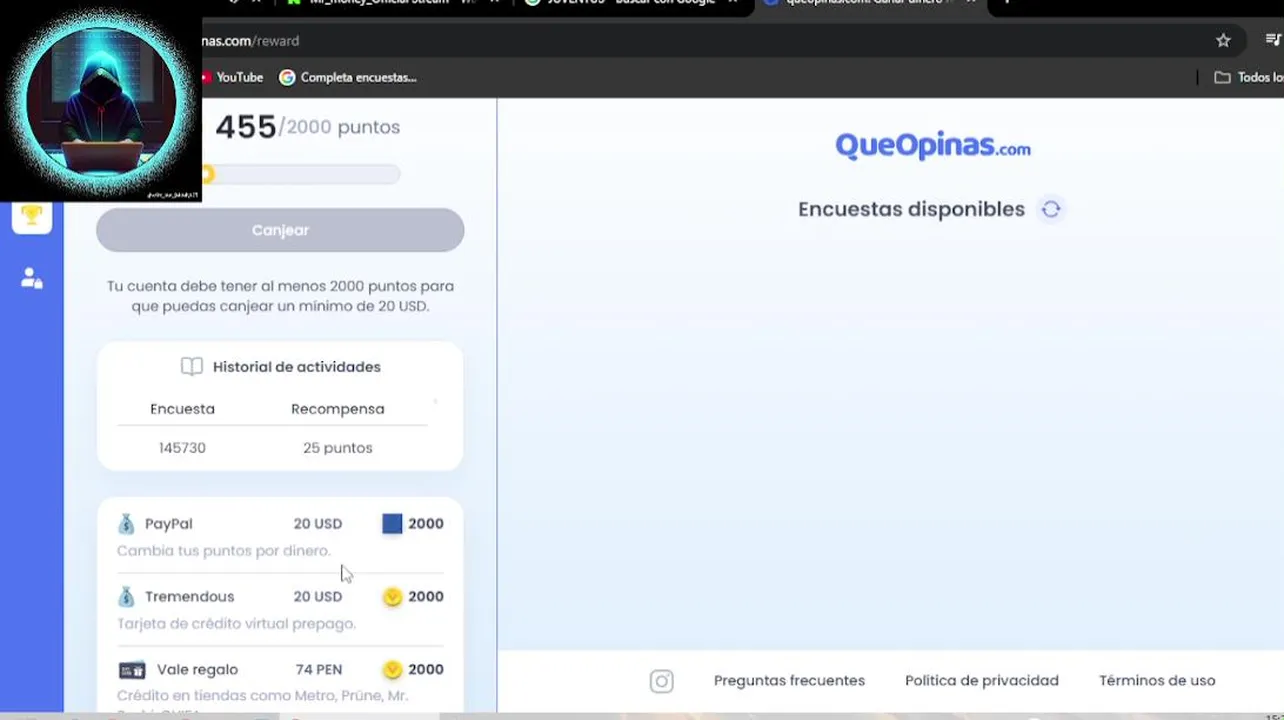Click the trophy rewards sidebar icon
This screenshot has height=720, width=1284.
click(32, 215)
